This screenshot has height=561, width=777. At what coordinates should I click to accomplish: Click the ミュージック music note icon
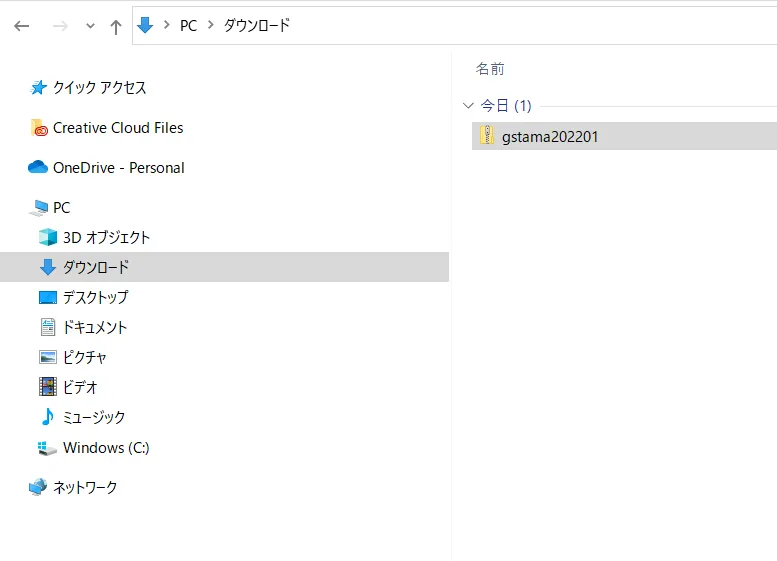[47, 417]
